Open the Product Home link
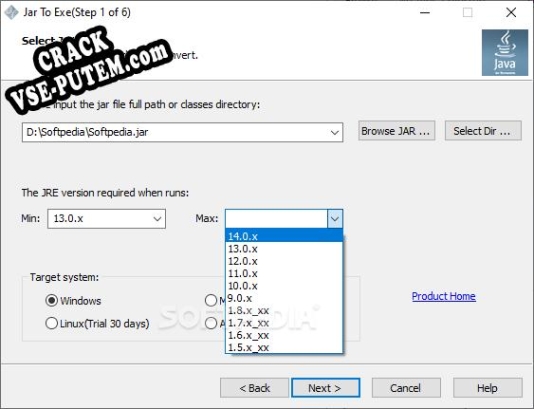Viewport: 534px width, 409px height. click(443, 296)
